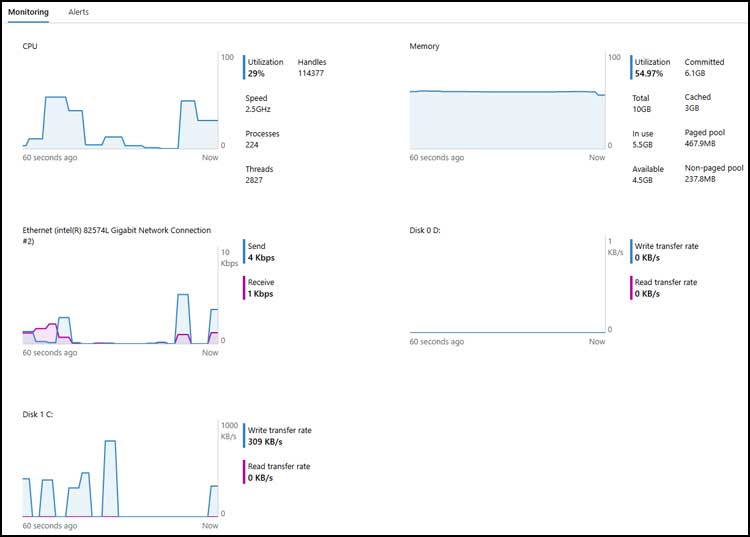Image resolution: width=750 pixels, height=537 pixels.
Task: Click the Memory utilization chart
Action: (x=507, y=101)
